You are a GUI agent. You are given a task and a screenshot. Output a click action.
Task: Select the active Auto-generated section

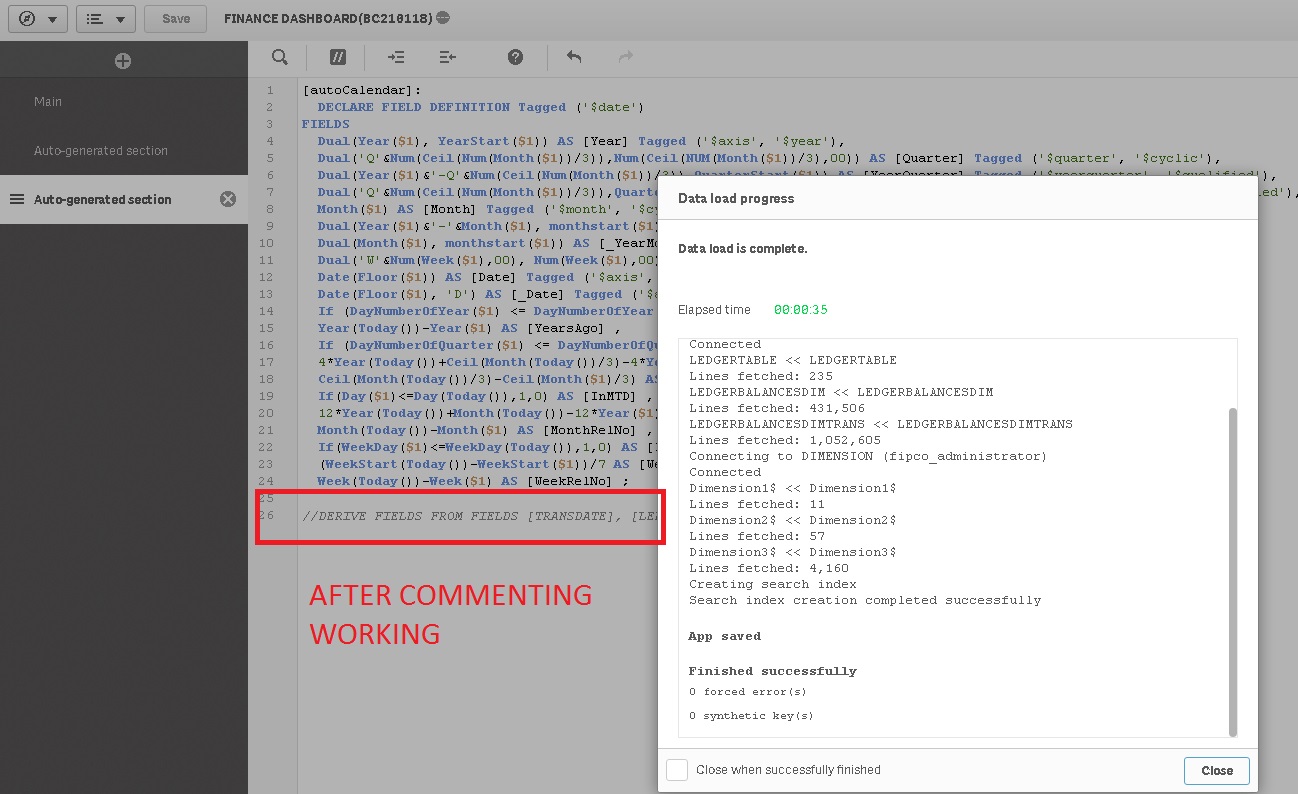(x=124, y=199)
